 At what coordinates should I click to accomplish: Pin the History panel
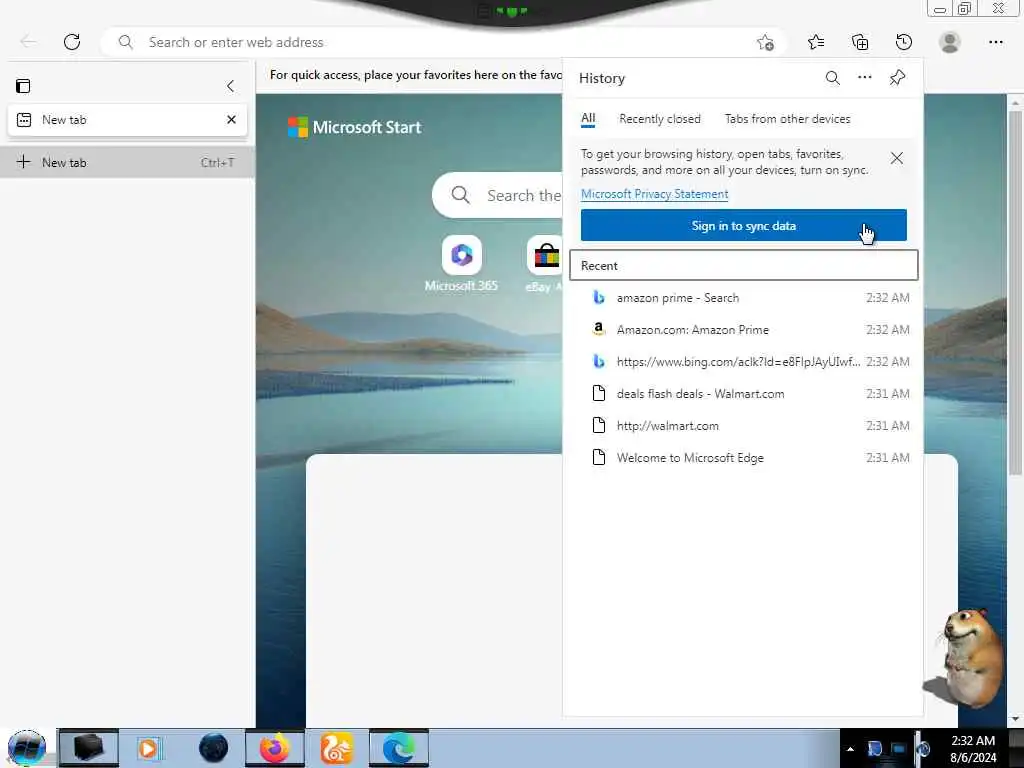(x=897, y=78)
